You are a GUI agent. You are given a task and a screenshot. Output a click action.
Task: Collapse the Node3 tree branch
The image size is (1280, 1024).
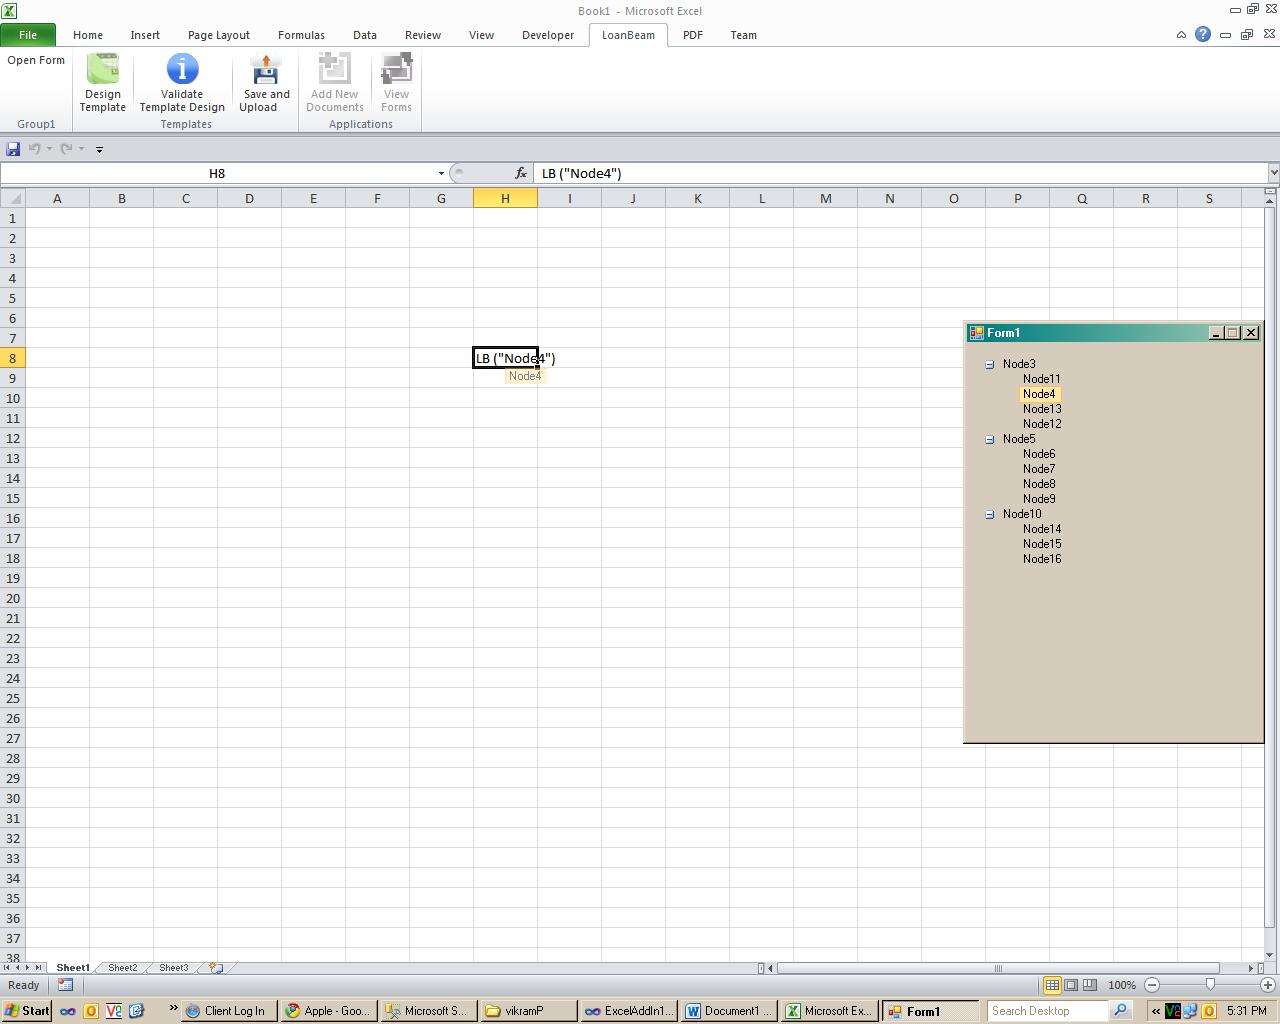coord(990,364)
